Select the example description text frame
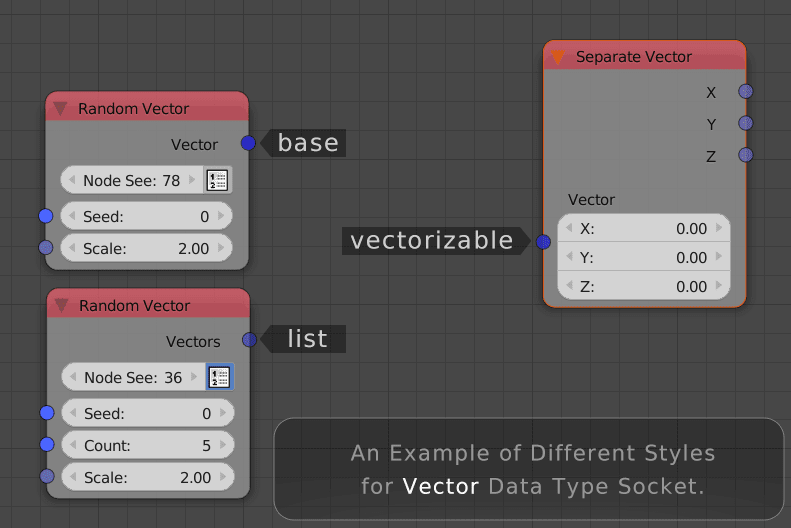The width and height of the screenshot is (791, 528). click(x=528, y=469)
